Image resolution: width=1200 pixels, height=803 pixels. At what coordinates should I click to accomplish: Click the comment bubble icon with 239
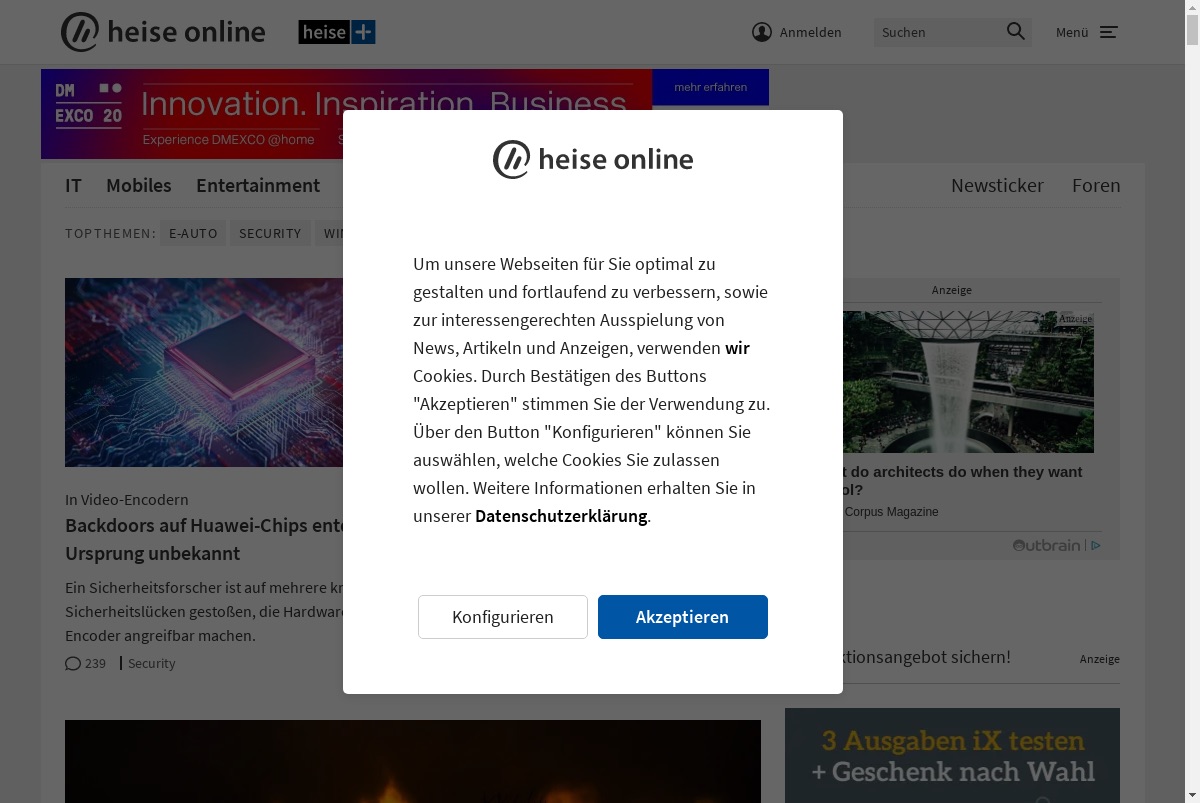[x=73, y=663]
